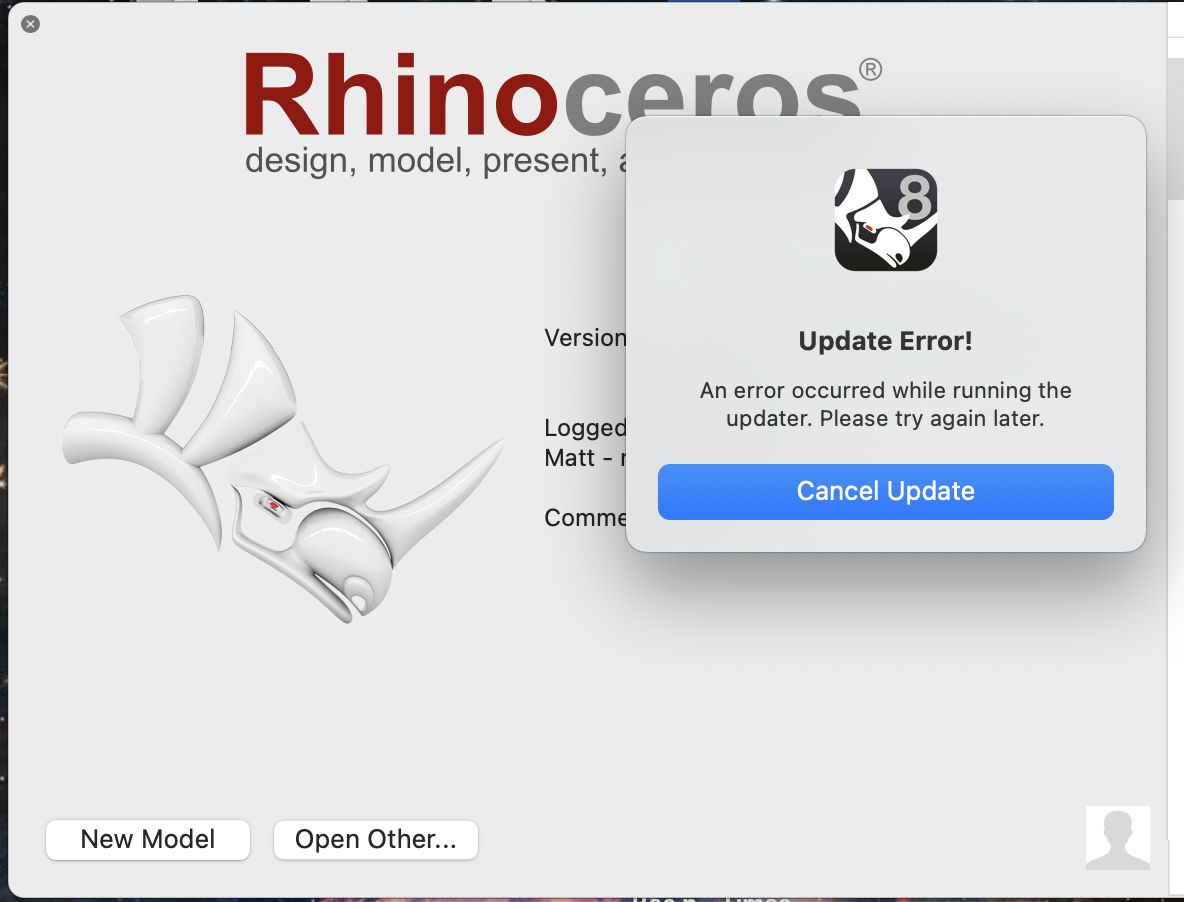
Task: Click the Rhino 8 app icon in the dialog
Action: tap(885, 220)
